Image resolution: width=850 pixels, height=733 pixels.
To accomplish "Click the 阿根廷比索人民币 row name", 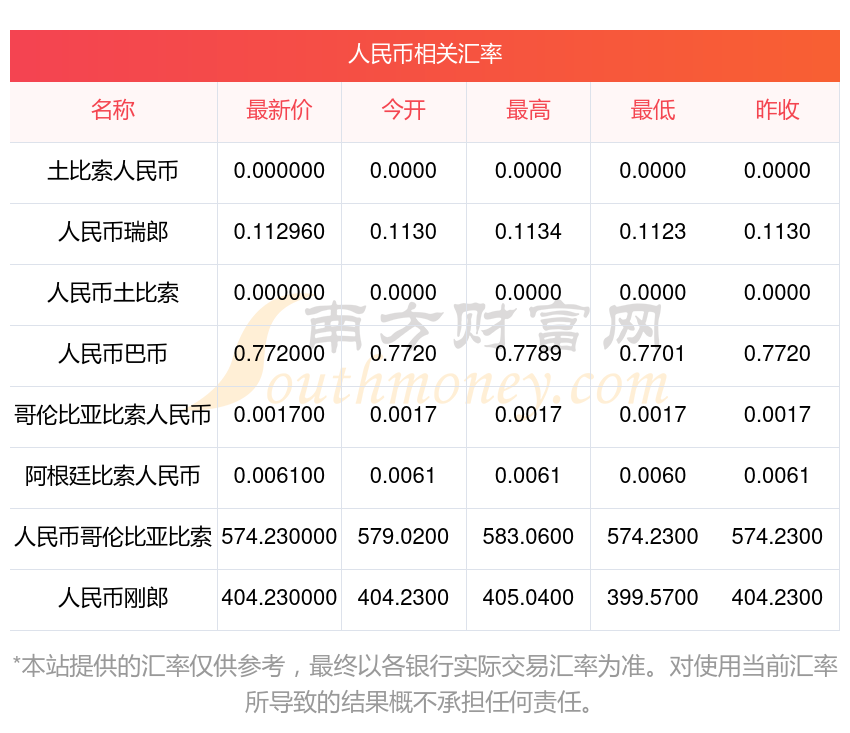I will point(113,477).
